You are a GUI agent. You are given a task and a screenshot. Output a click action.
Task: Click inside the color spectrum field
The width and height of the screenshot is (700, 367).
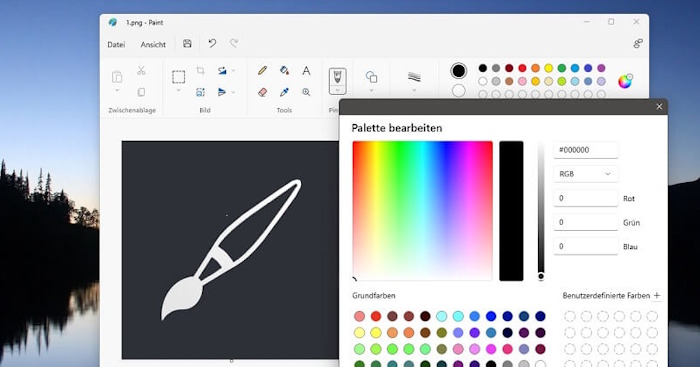pyautogui.click(x=422, y=211)
